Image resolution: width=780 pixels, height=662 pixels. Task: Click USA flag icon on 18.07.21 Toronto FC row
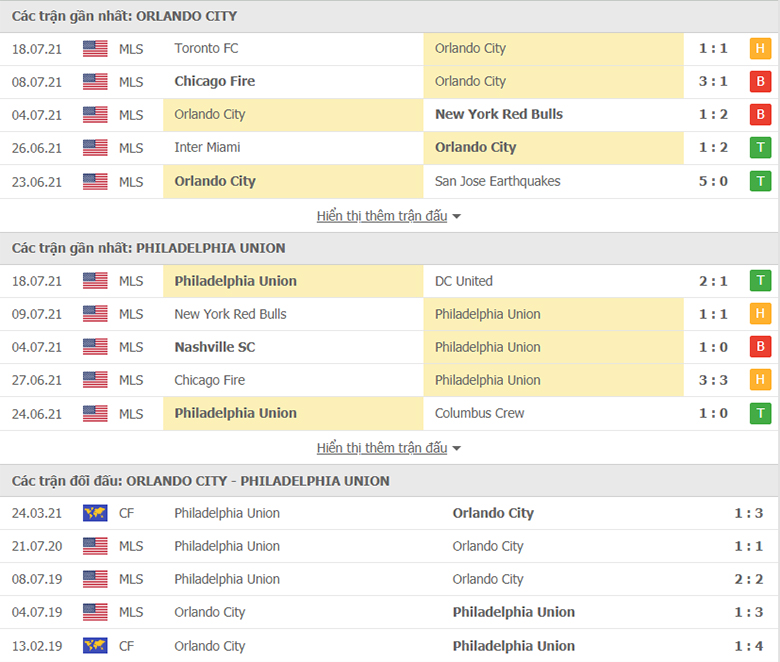click(x=95, y=49)
